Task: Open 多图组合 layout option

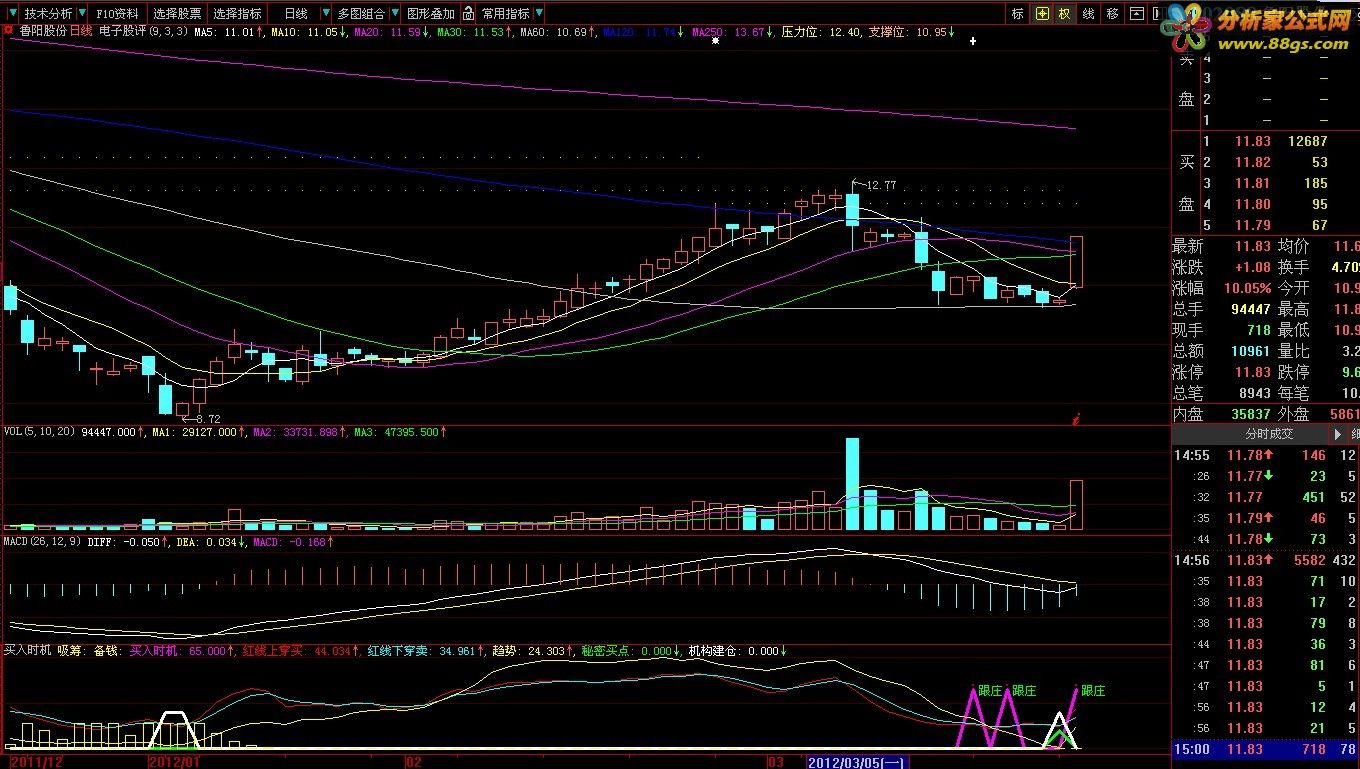Action: [360, 14]
